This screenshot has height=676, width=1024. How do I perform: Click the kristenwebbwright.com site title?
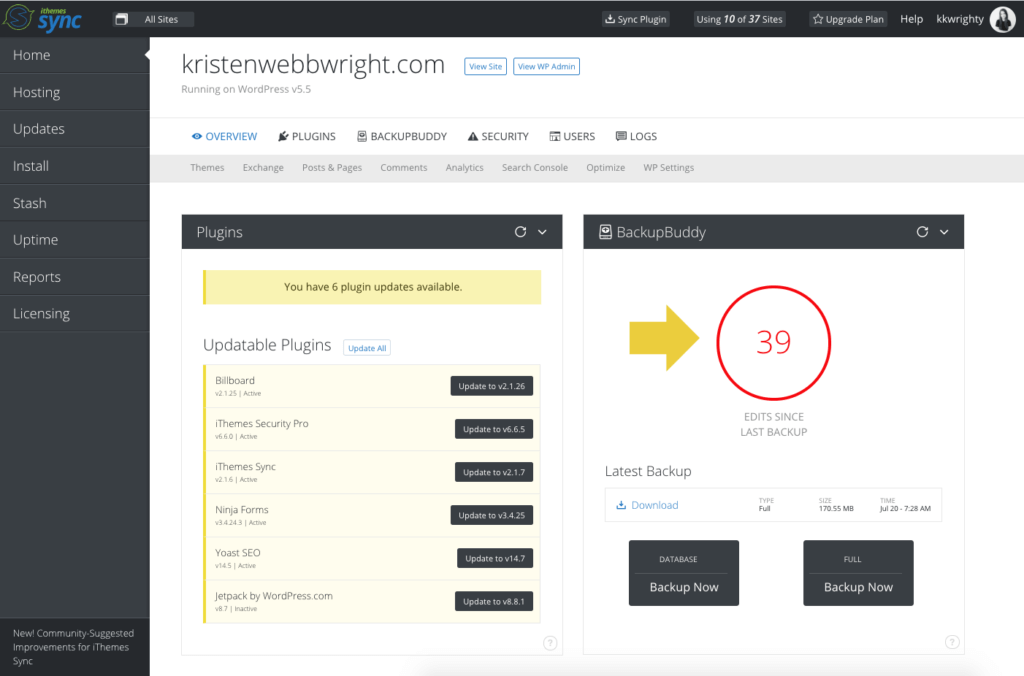313,65
